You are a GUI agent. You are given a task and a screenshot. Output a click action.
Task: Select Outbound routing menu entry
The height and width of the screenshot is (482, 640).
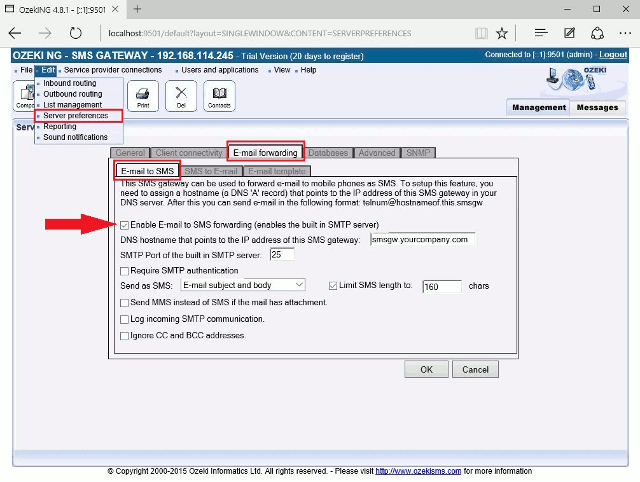tap(73, 94)
